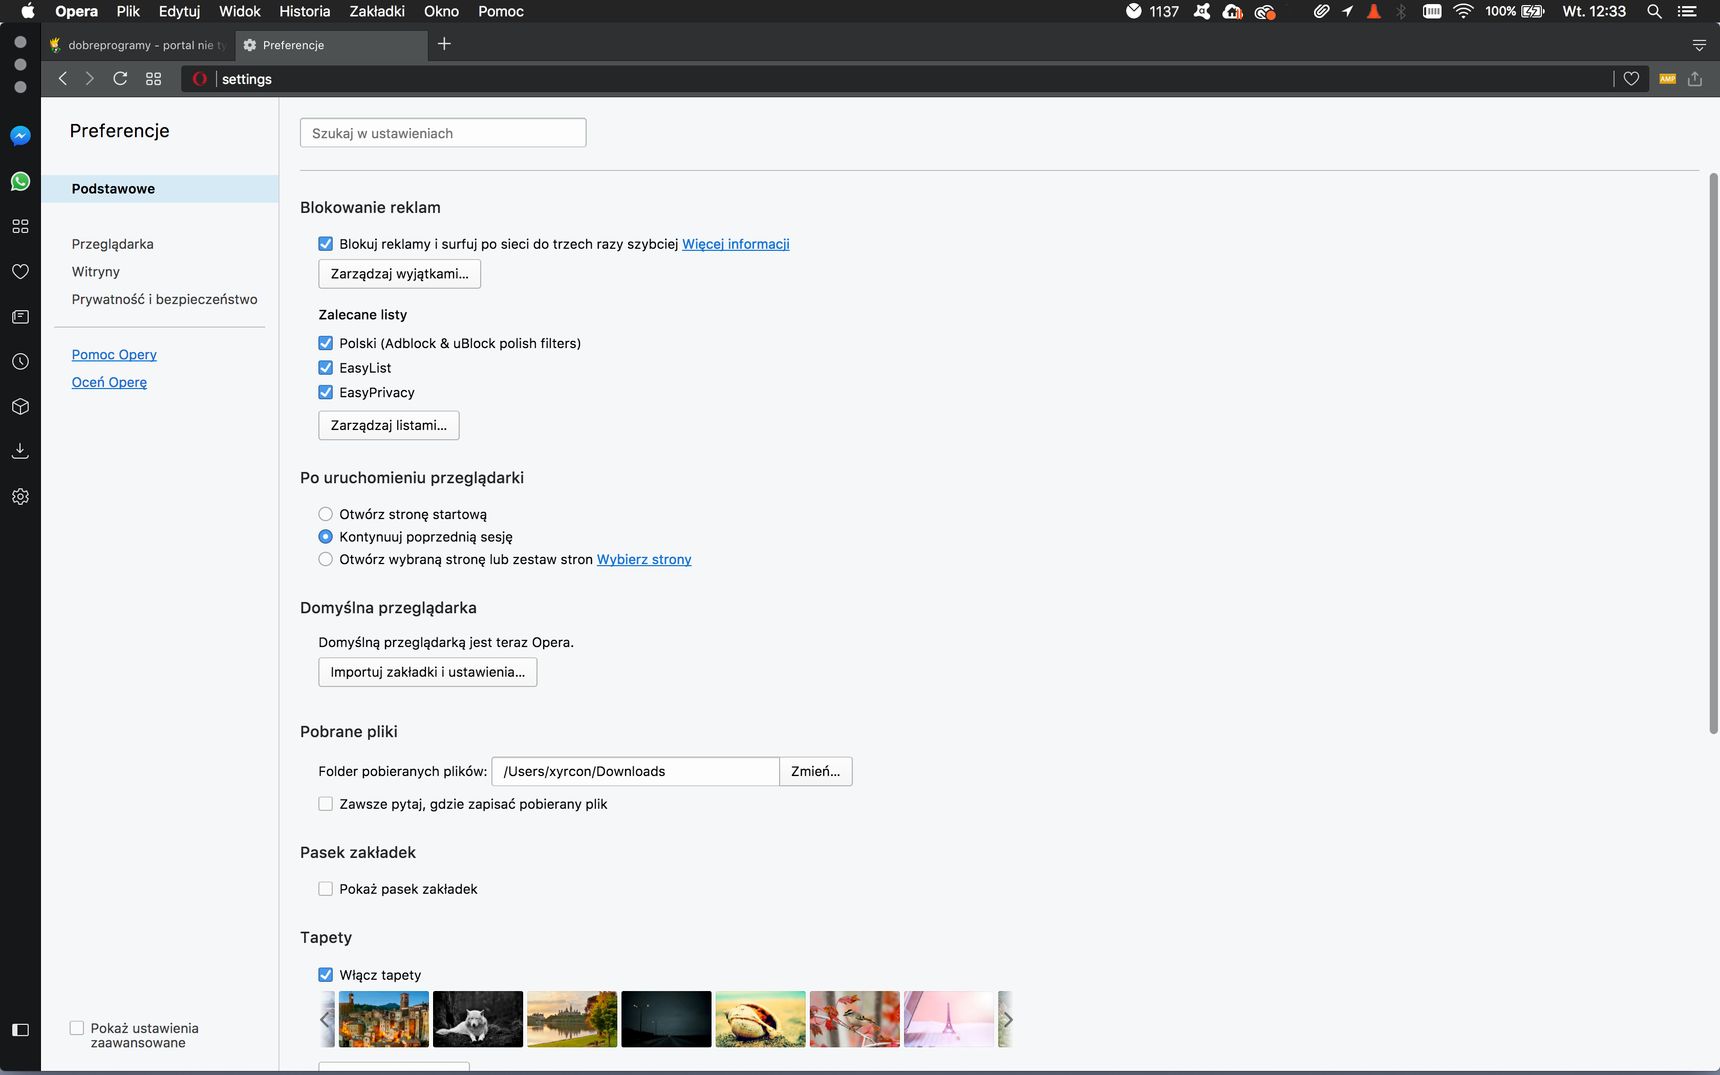Click Zarządzaj wyjątkami button
The height and width of the screenshot is (1075, 1720).
click(399, 274)
